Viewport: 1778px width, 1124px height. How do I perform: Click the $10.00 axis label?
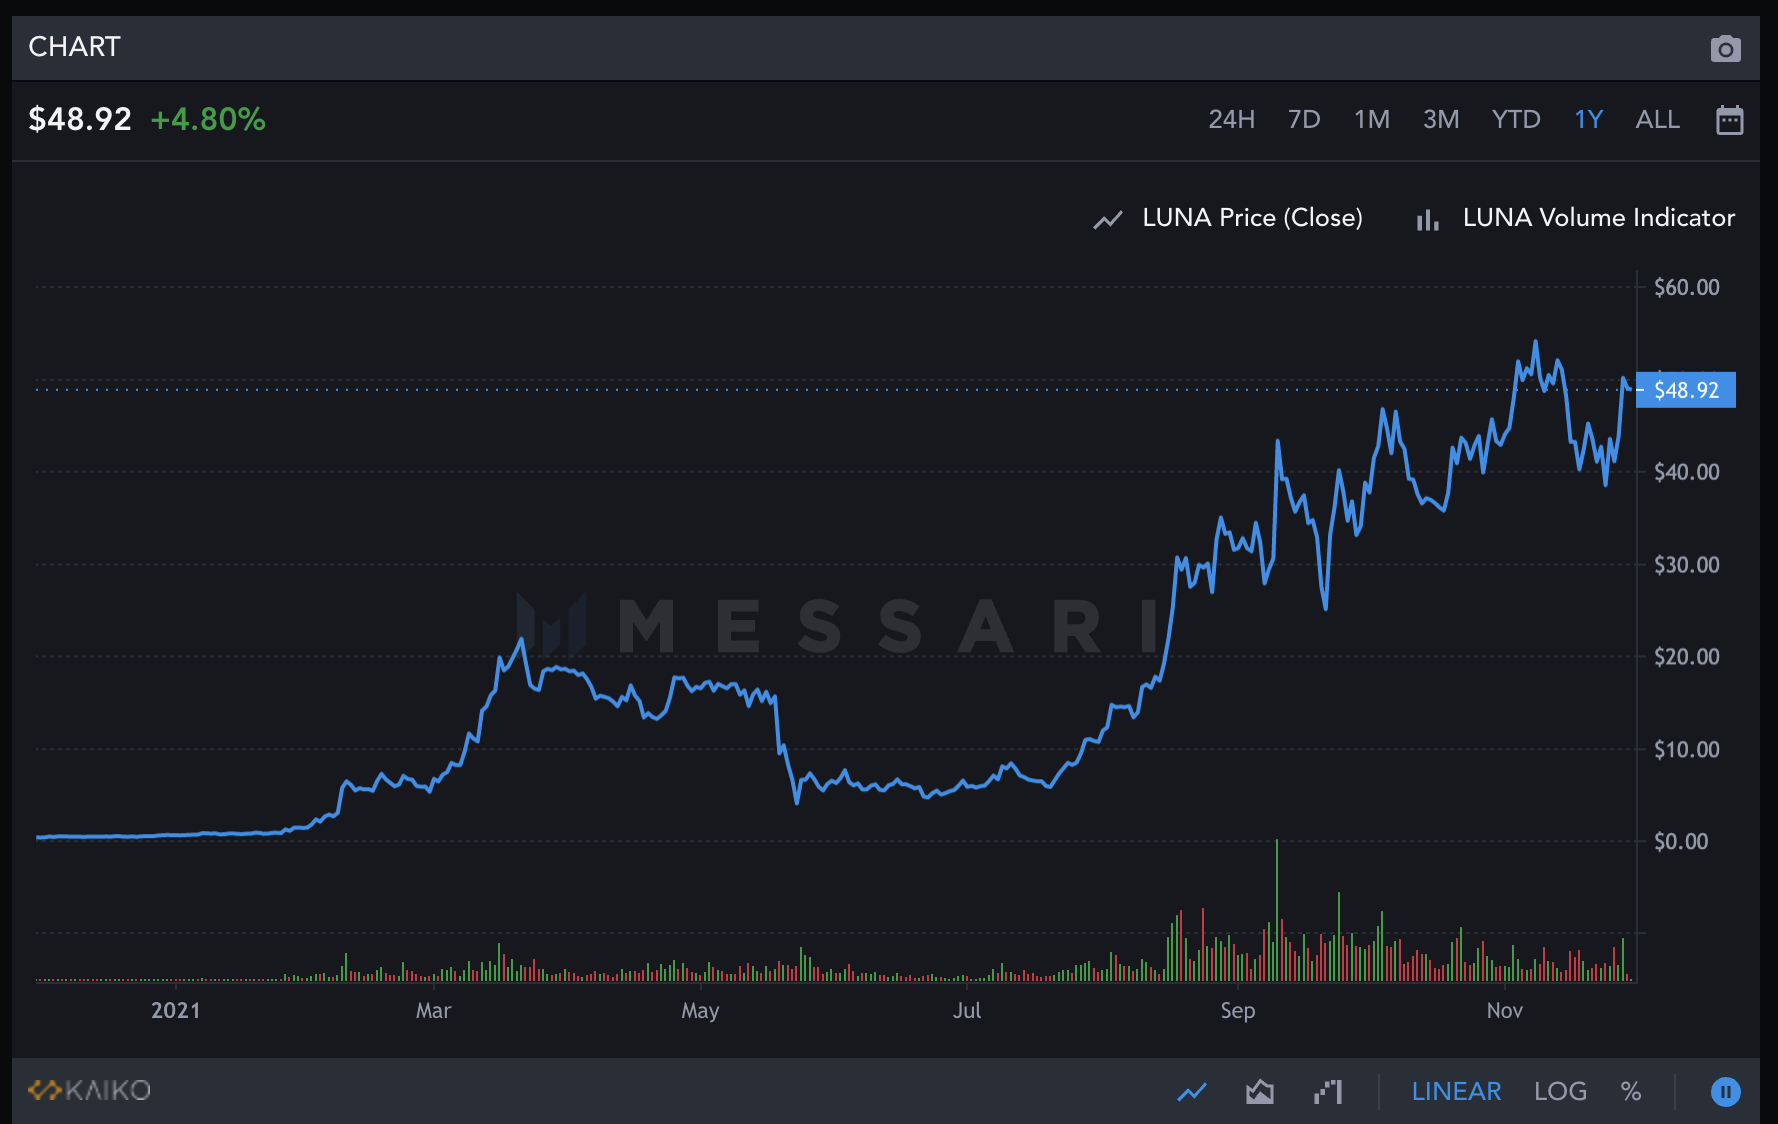pos(1687,750)
